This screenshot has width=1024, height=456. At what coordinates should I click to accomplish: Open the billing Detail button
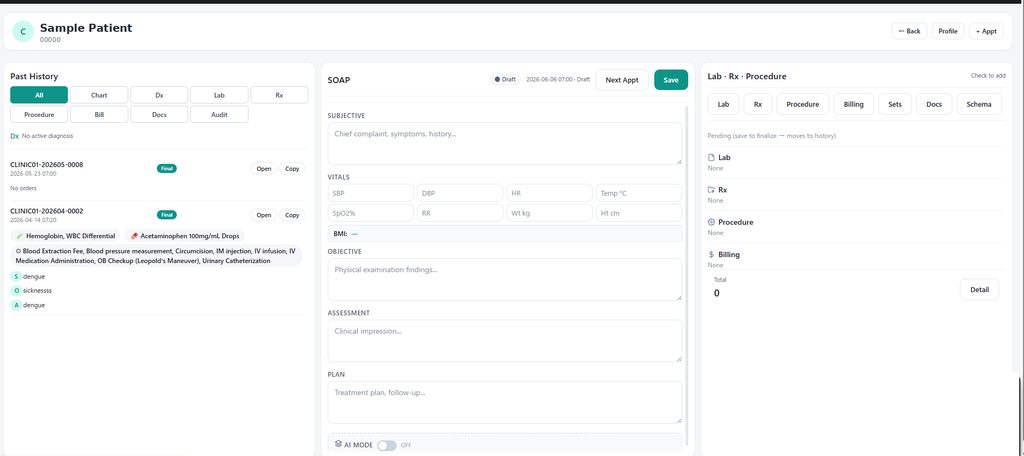(979, 289)
